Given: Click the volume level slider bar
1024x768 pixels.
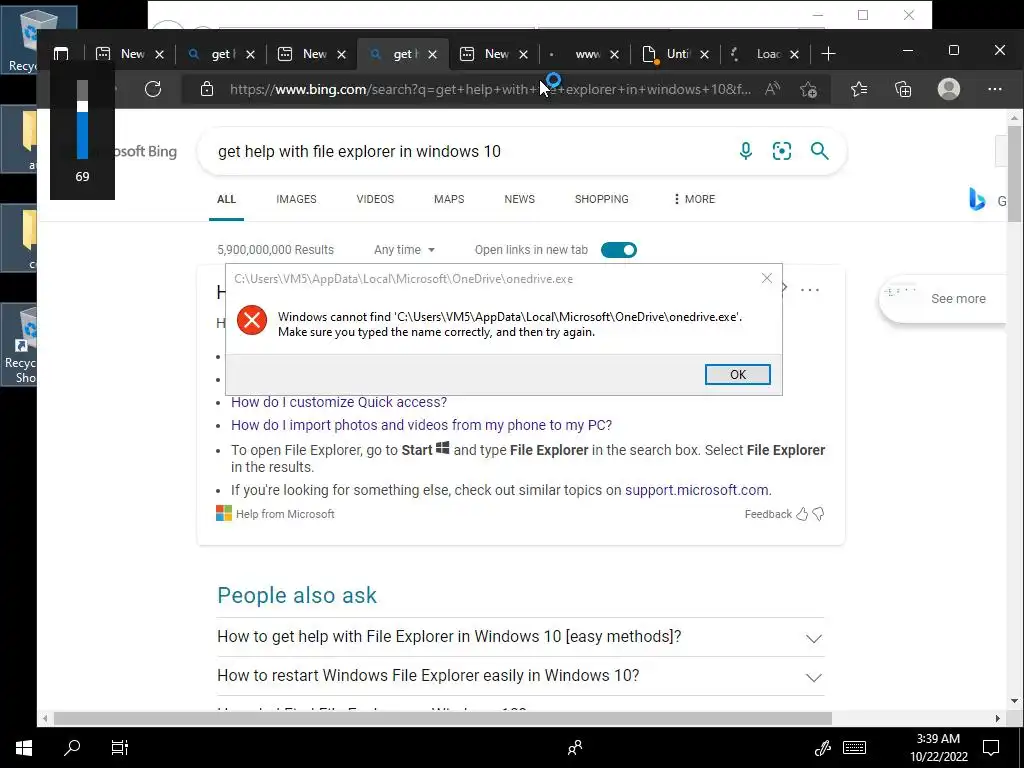Looking at the screenshot, I should (x=82, y=120).
